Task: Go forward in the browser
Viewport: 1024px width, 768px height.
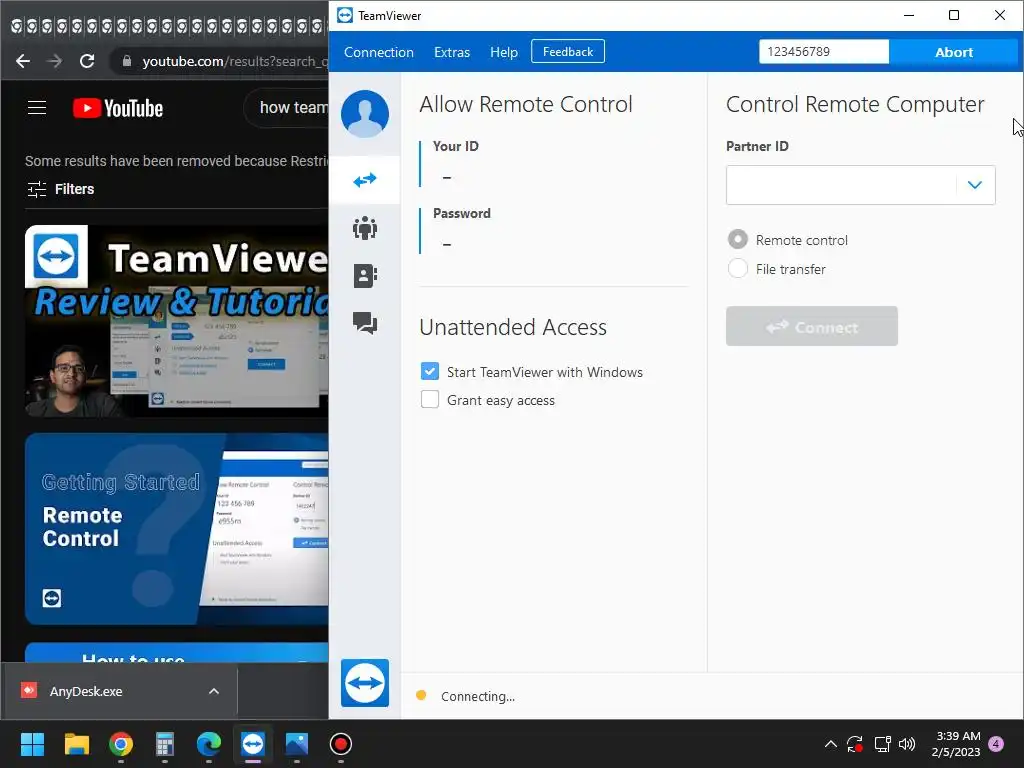Action: coord(55,61)
